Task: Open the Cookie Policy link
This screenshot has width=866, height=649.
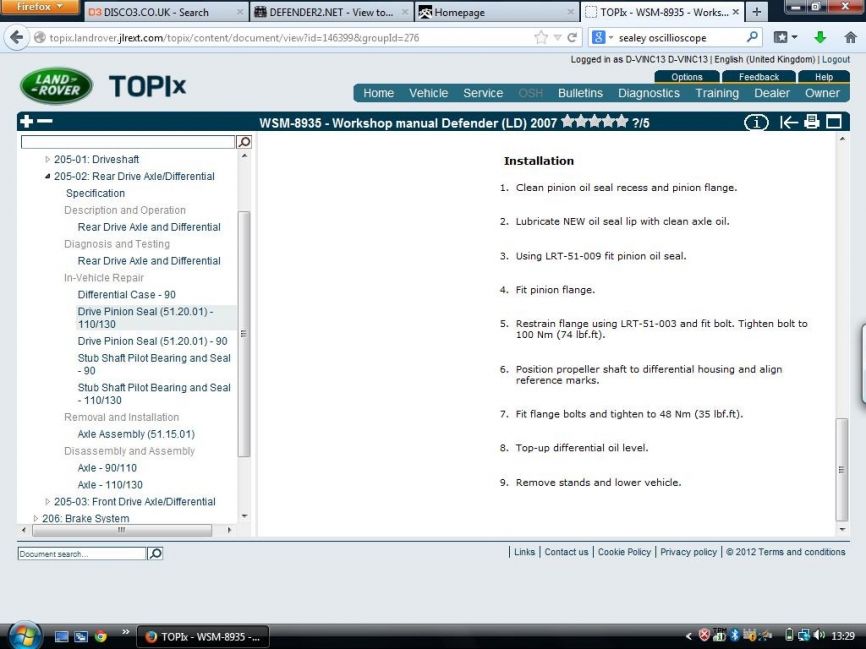Action: [624, 552]
